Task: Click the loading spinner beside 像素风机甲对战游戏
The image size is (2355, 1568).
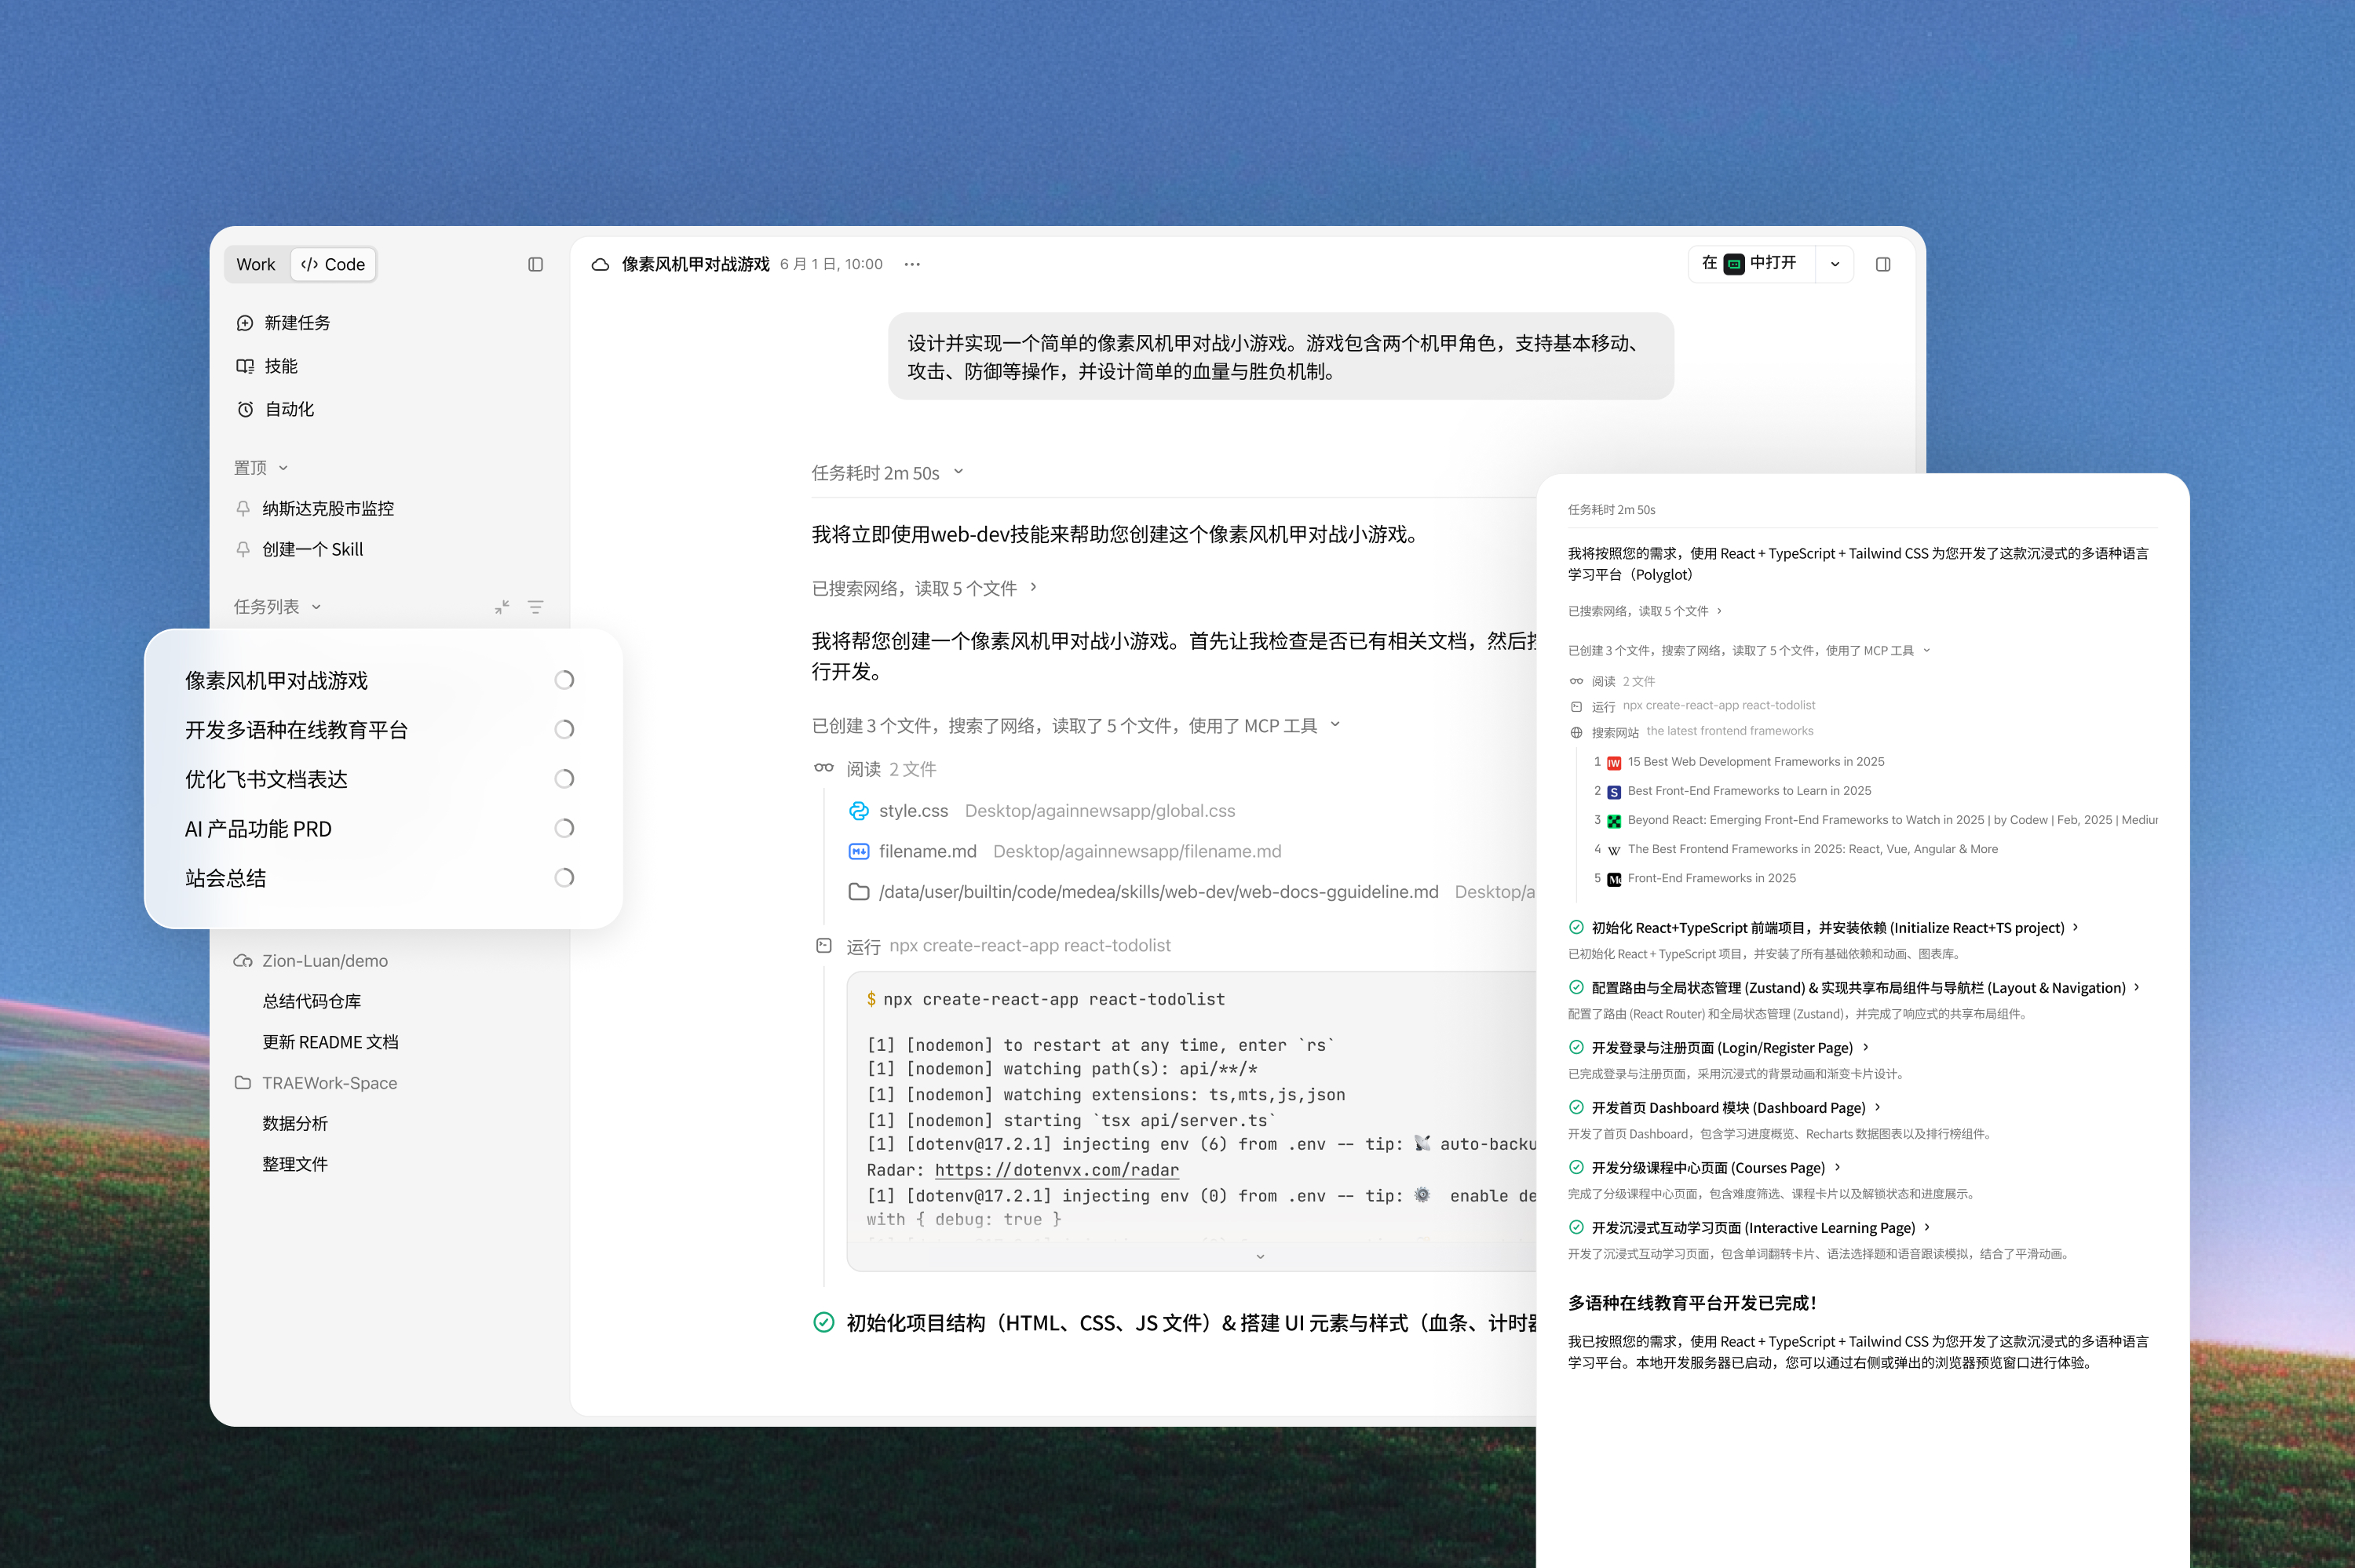Action: [564, 680]
